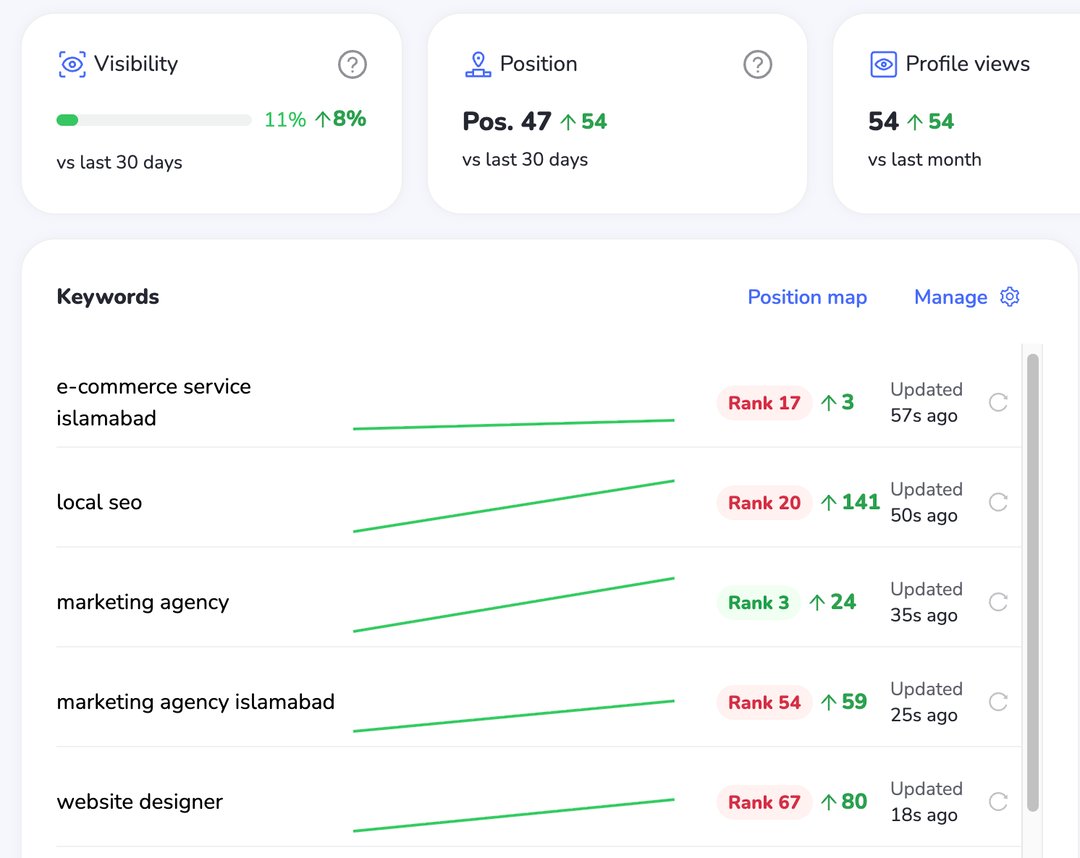Click the Position help question mark icon
This screenshot has height=858, width=1080.
pyautogui.click(x=758, y=65)
